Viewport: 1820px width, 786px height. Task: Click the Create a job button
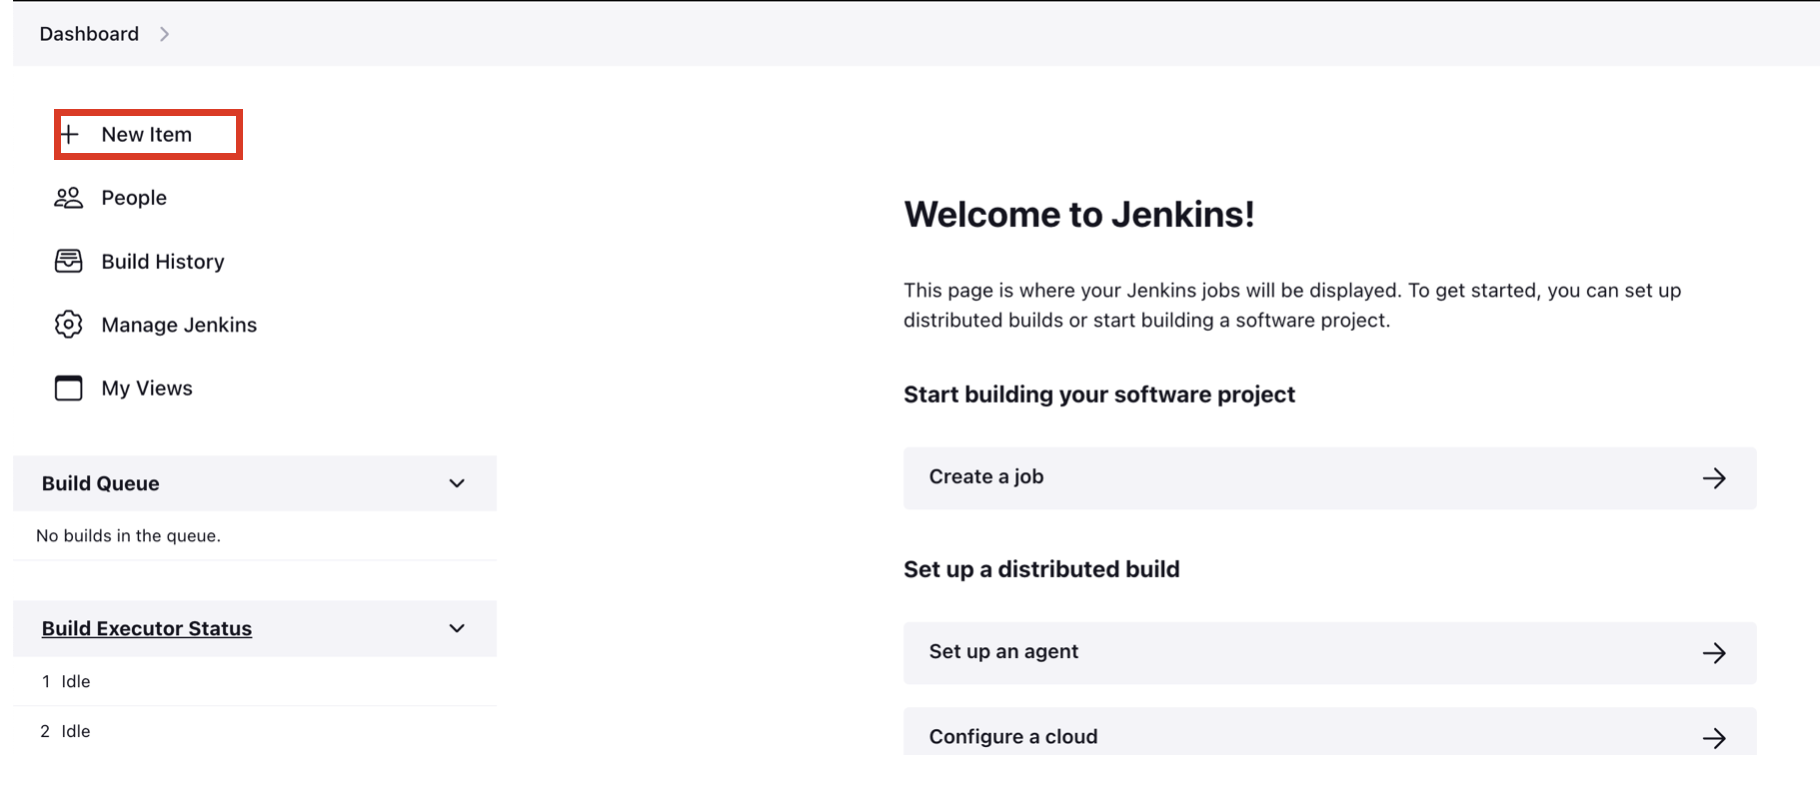1330,478
